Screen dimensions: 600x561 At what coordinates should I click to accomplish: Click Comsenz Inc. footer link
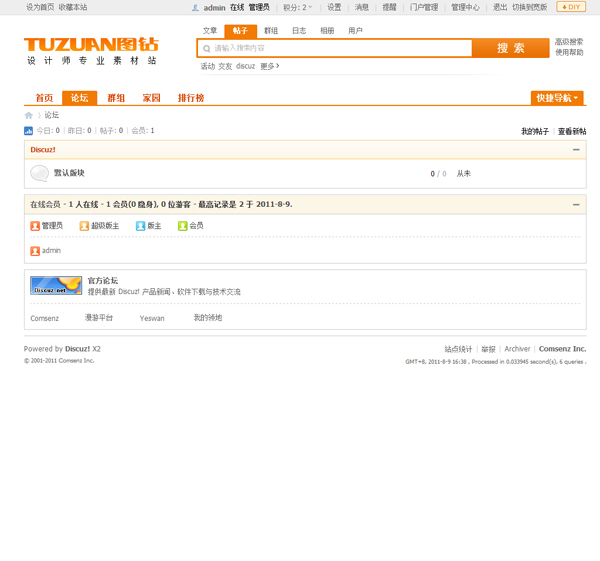pyautogui.click(x=562, y=349)
